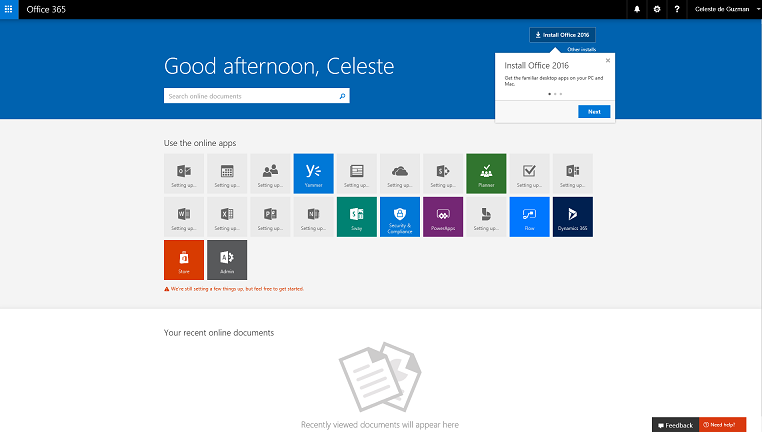The height and width of the screenshot is (432, 762).
Task: Open the Other installs link
Action: (x=581, y=50)
